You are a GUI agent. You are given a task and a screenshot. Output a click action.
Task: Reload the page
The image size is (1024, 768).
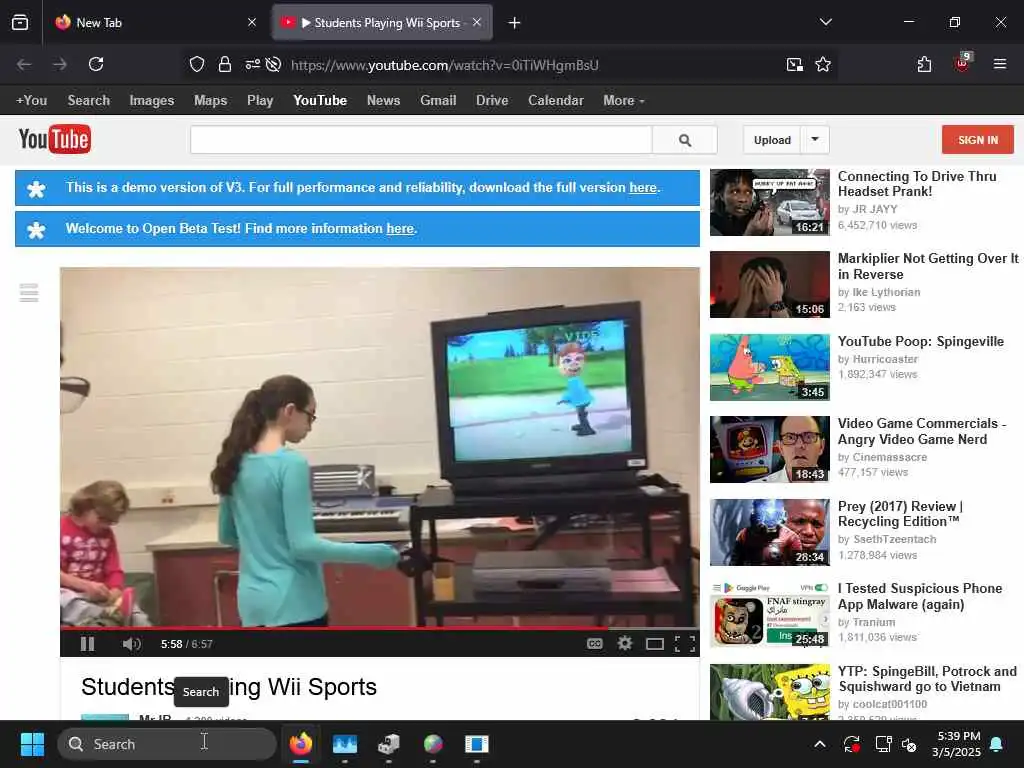coord(96,64)
